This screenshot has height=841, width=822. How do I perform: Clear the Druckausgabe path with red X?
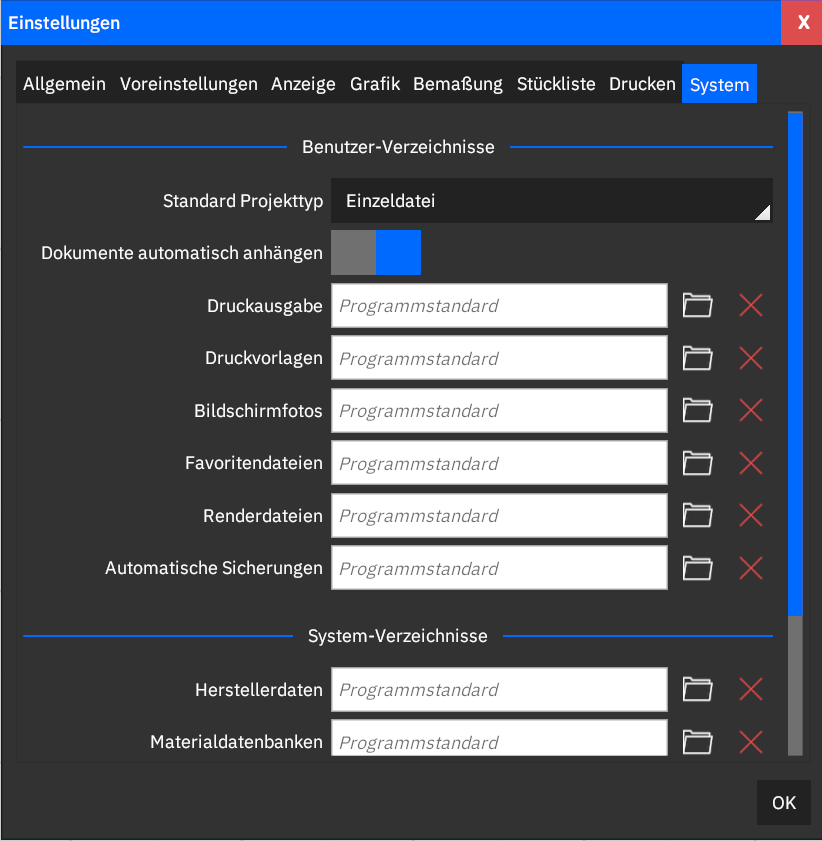pos(751,306)
